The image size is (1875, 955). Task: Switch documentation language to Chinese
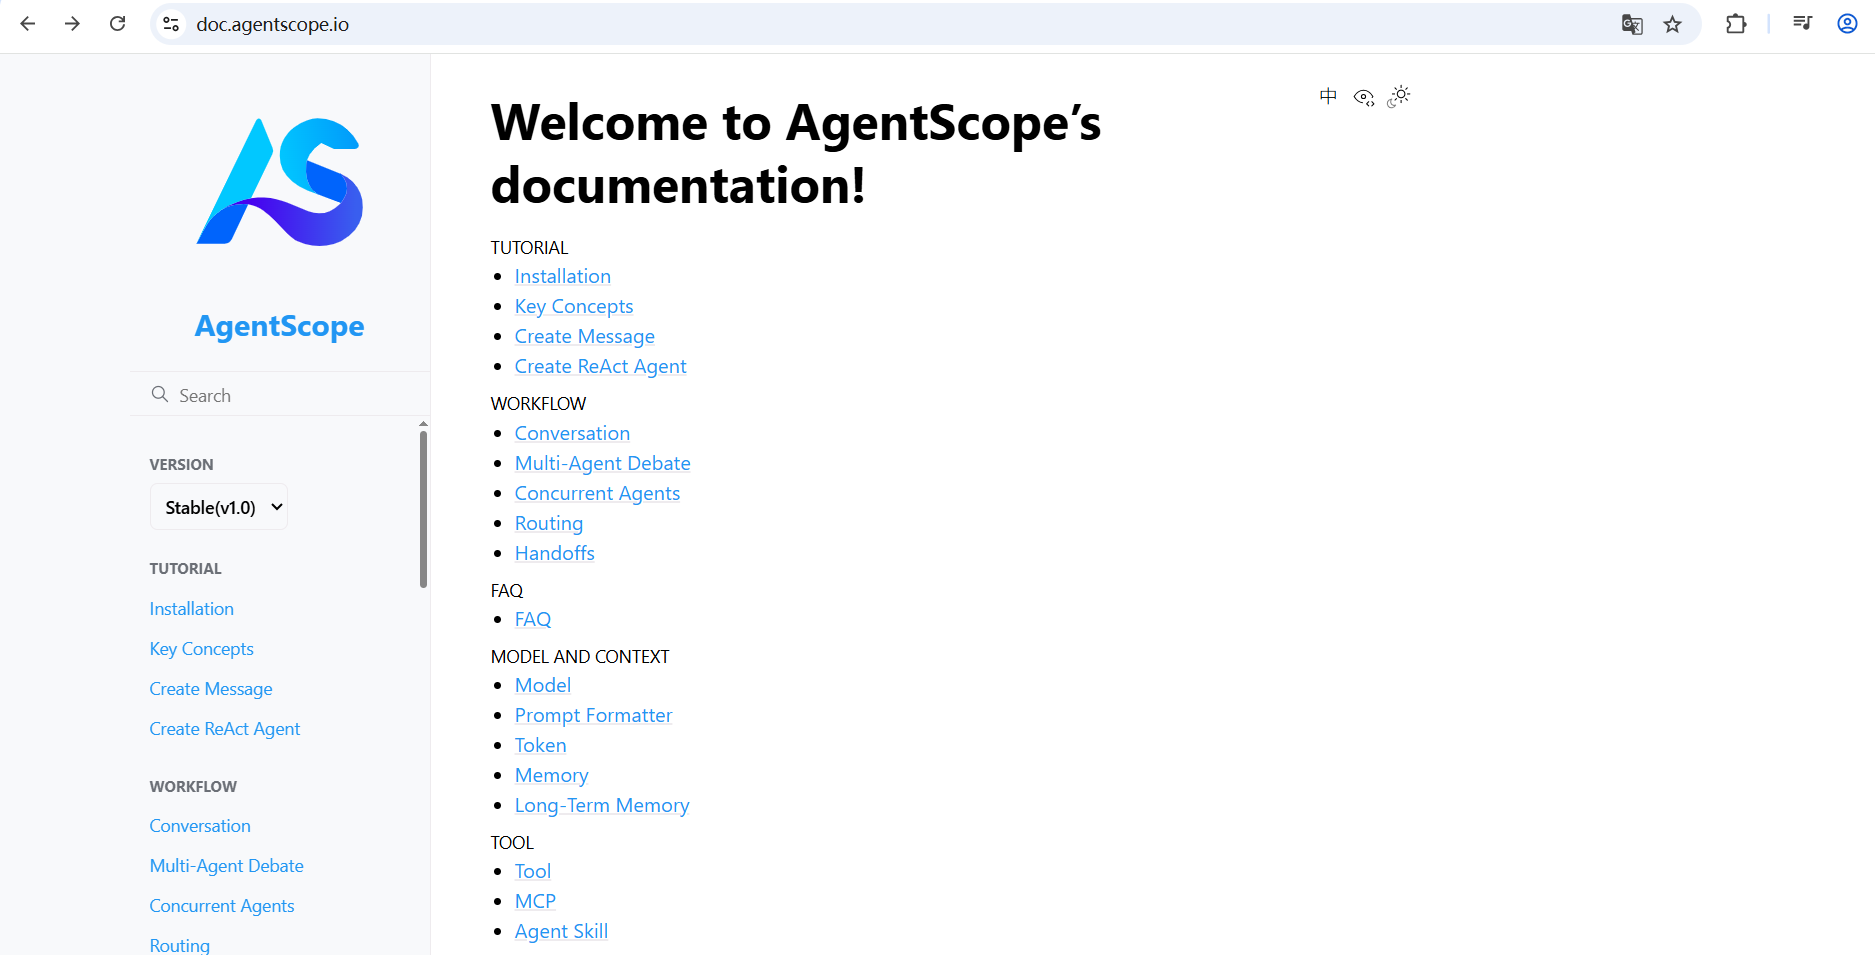pos(1328,96)
